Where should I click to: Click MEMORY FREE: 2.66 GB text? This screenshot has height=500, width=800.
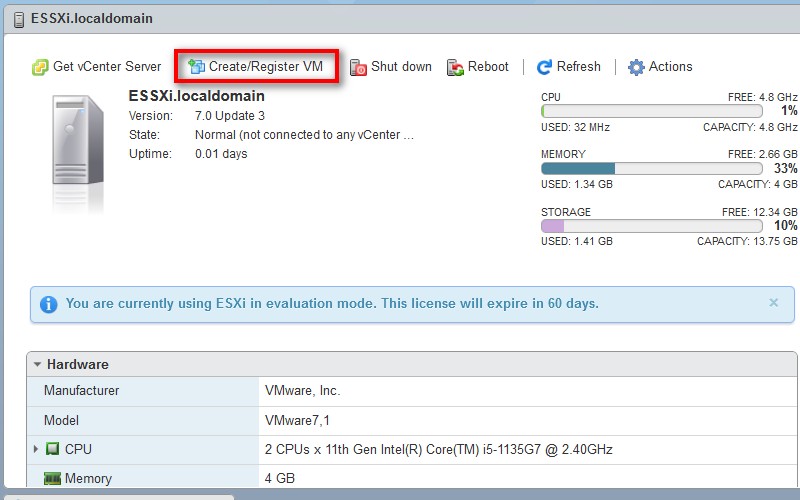pyautogui.click(x=762, y=154)
